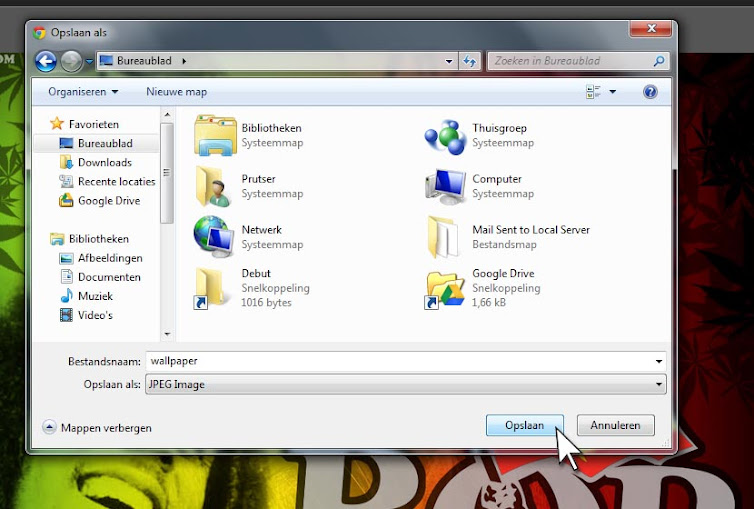Collapse folders with Mappen verbergen

coord(97,427)
